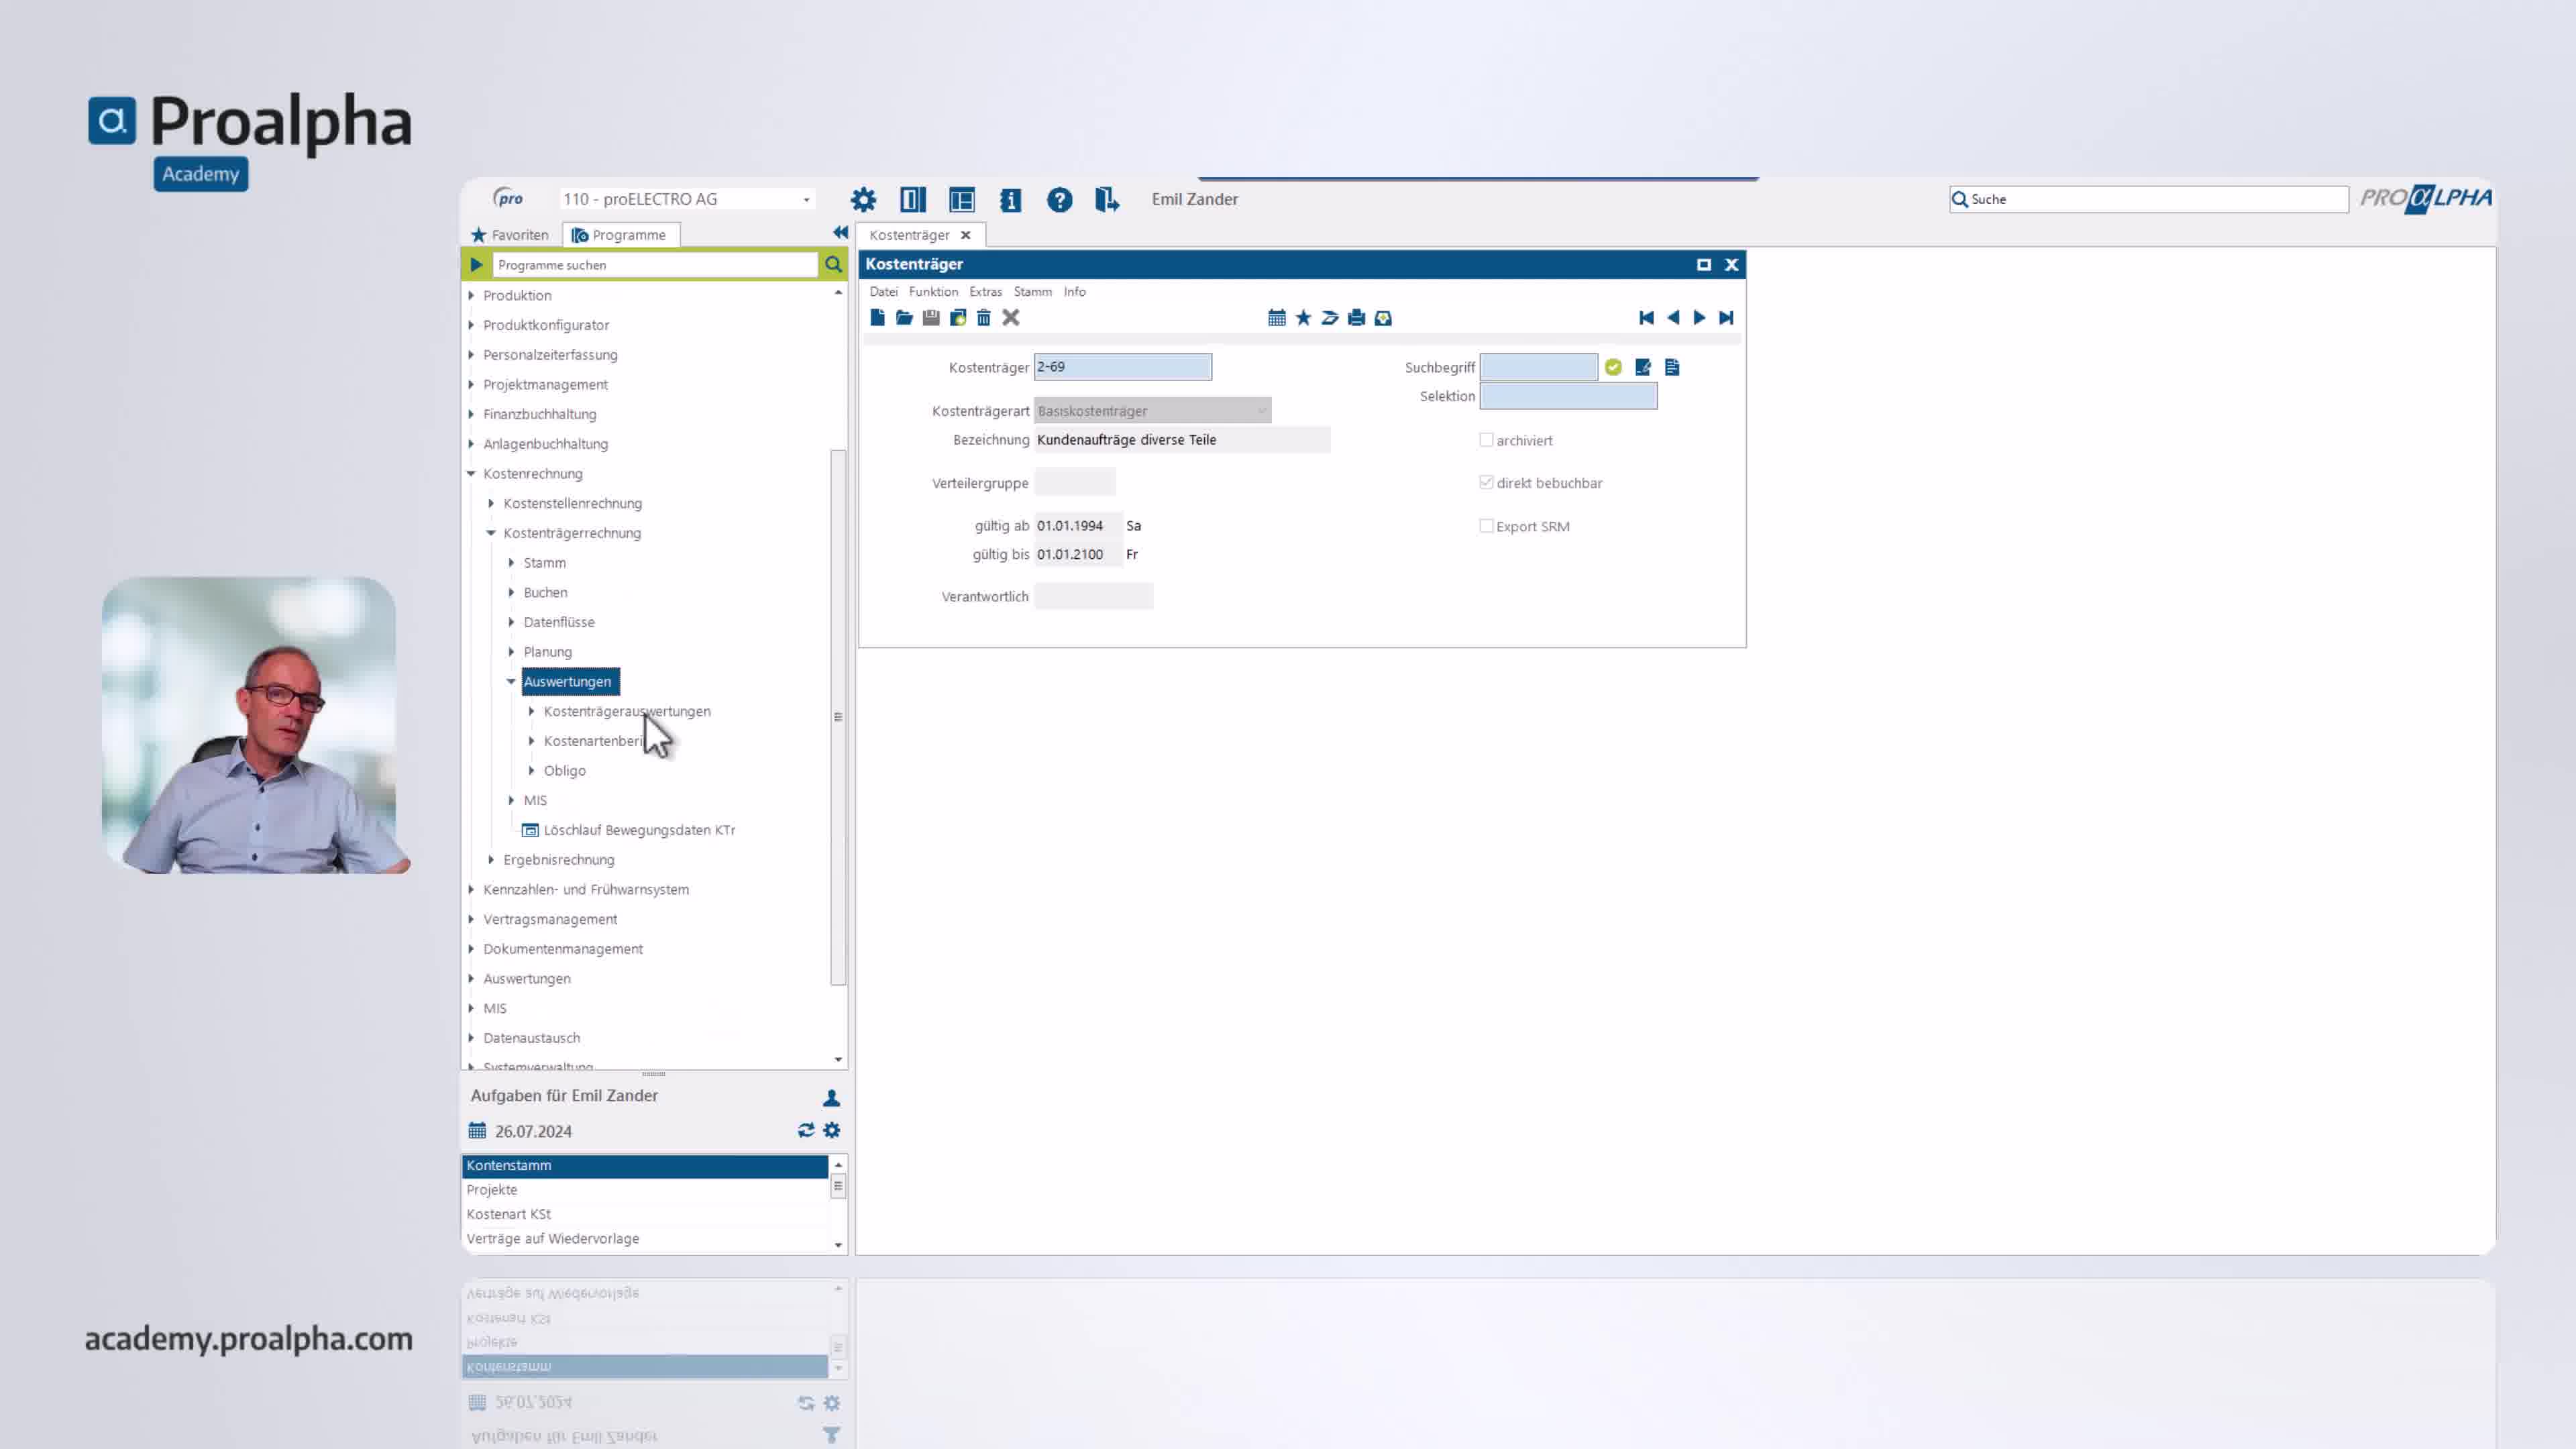Expand the Ergebnisrechnung tree node
The height and width of the screenshot is (1449, 2576).
(491, 860)
